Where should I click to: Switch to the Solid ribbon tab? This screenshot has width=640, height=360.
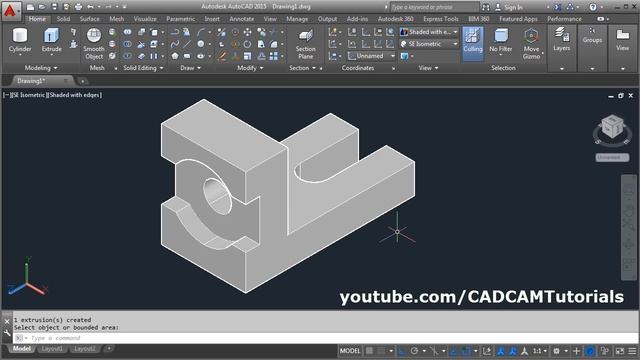coord(63,19)
